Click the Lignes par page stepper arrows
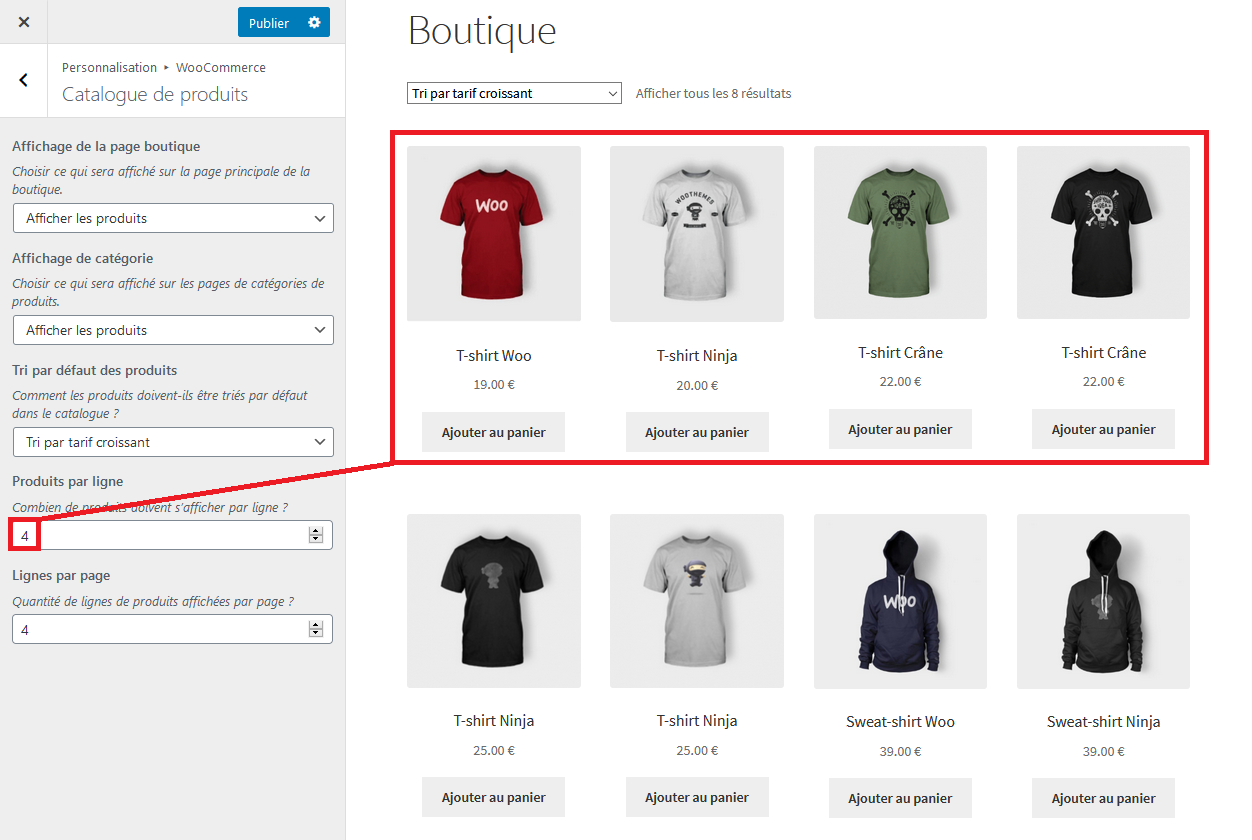Viewport: 1252px width, 840px height. pos(316,629)
